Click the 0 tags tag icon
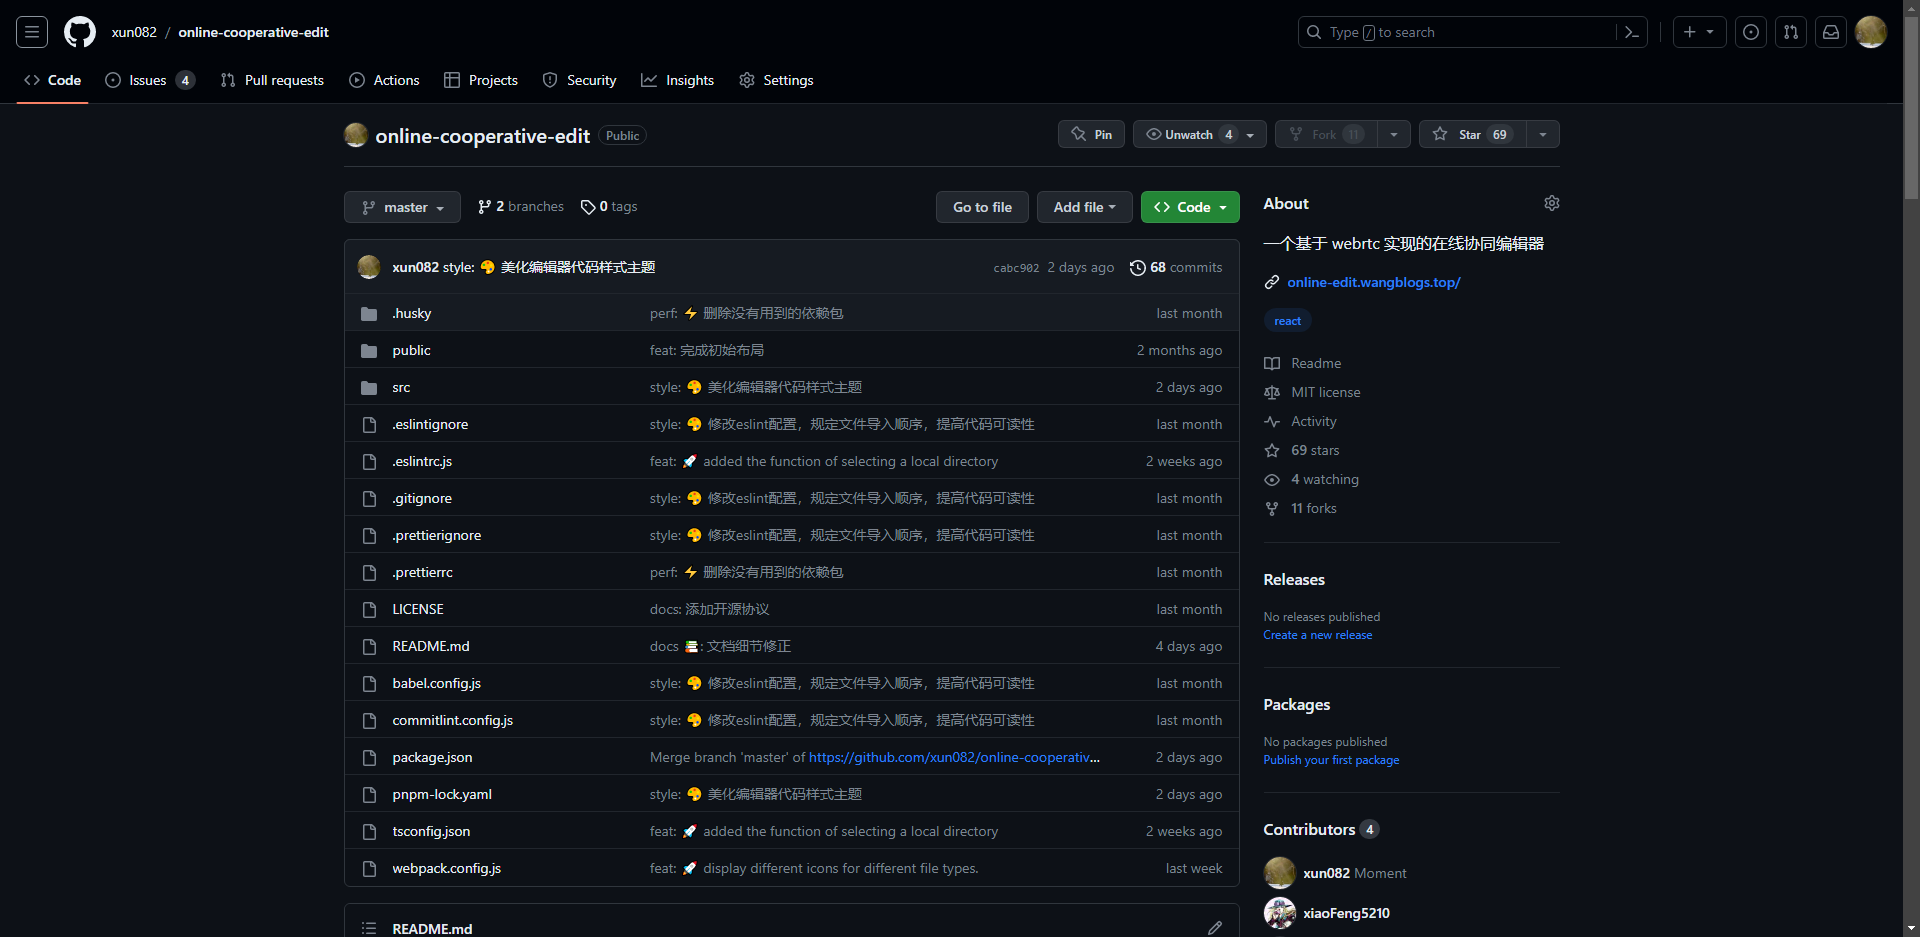This screenshot has height=937, width=1920. coord(588,207)
